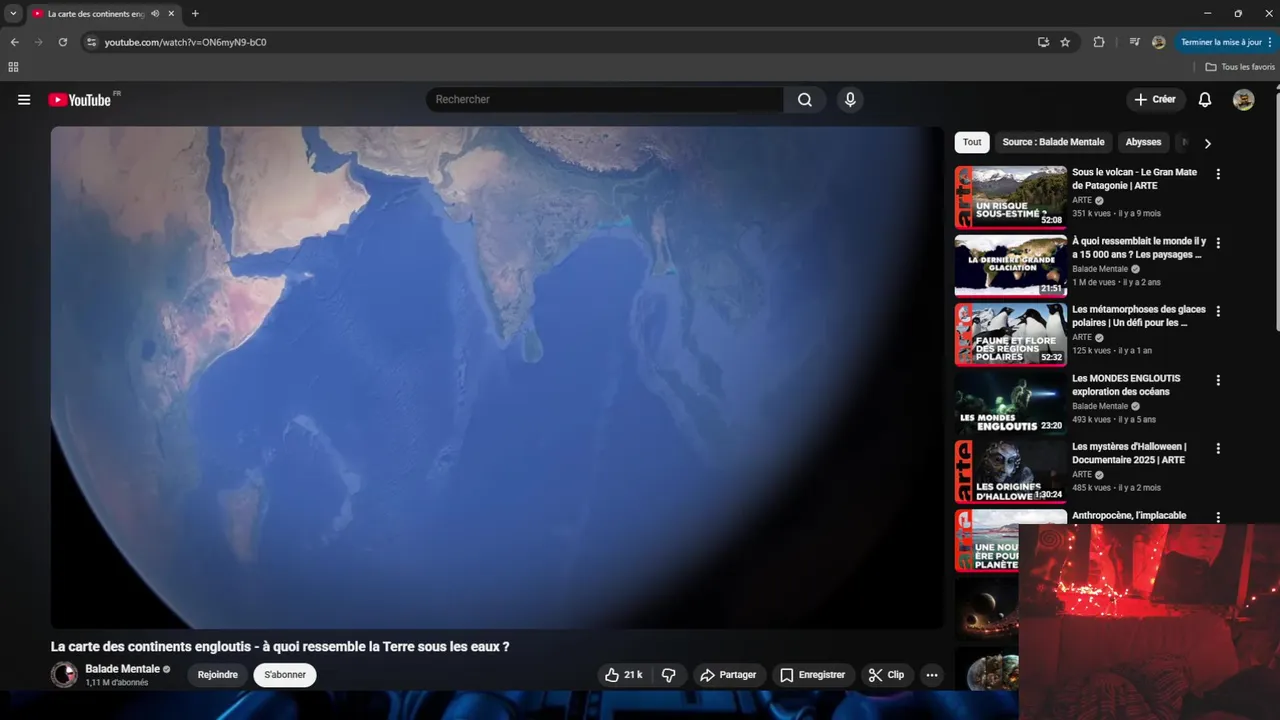
Task: Open options for Sous le volcan video
Action: [x=1218, y=174]
